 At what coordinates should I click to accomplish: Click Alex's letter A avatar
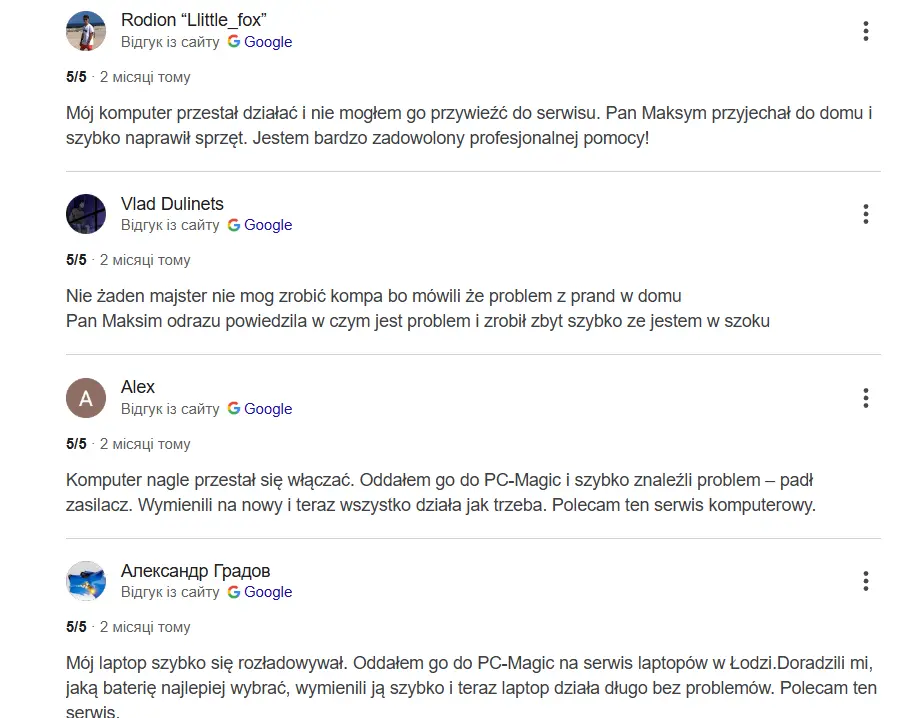[x=86, y=398]
